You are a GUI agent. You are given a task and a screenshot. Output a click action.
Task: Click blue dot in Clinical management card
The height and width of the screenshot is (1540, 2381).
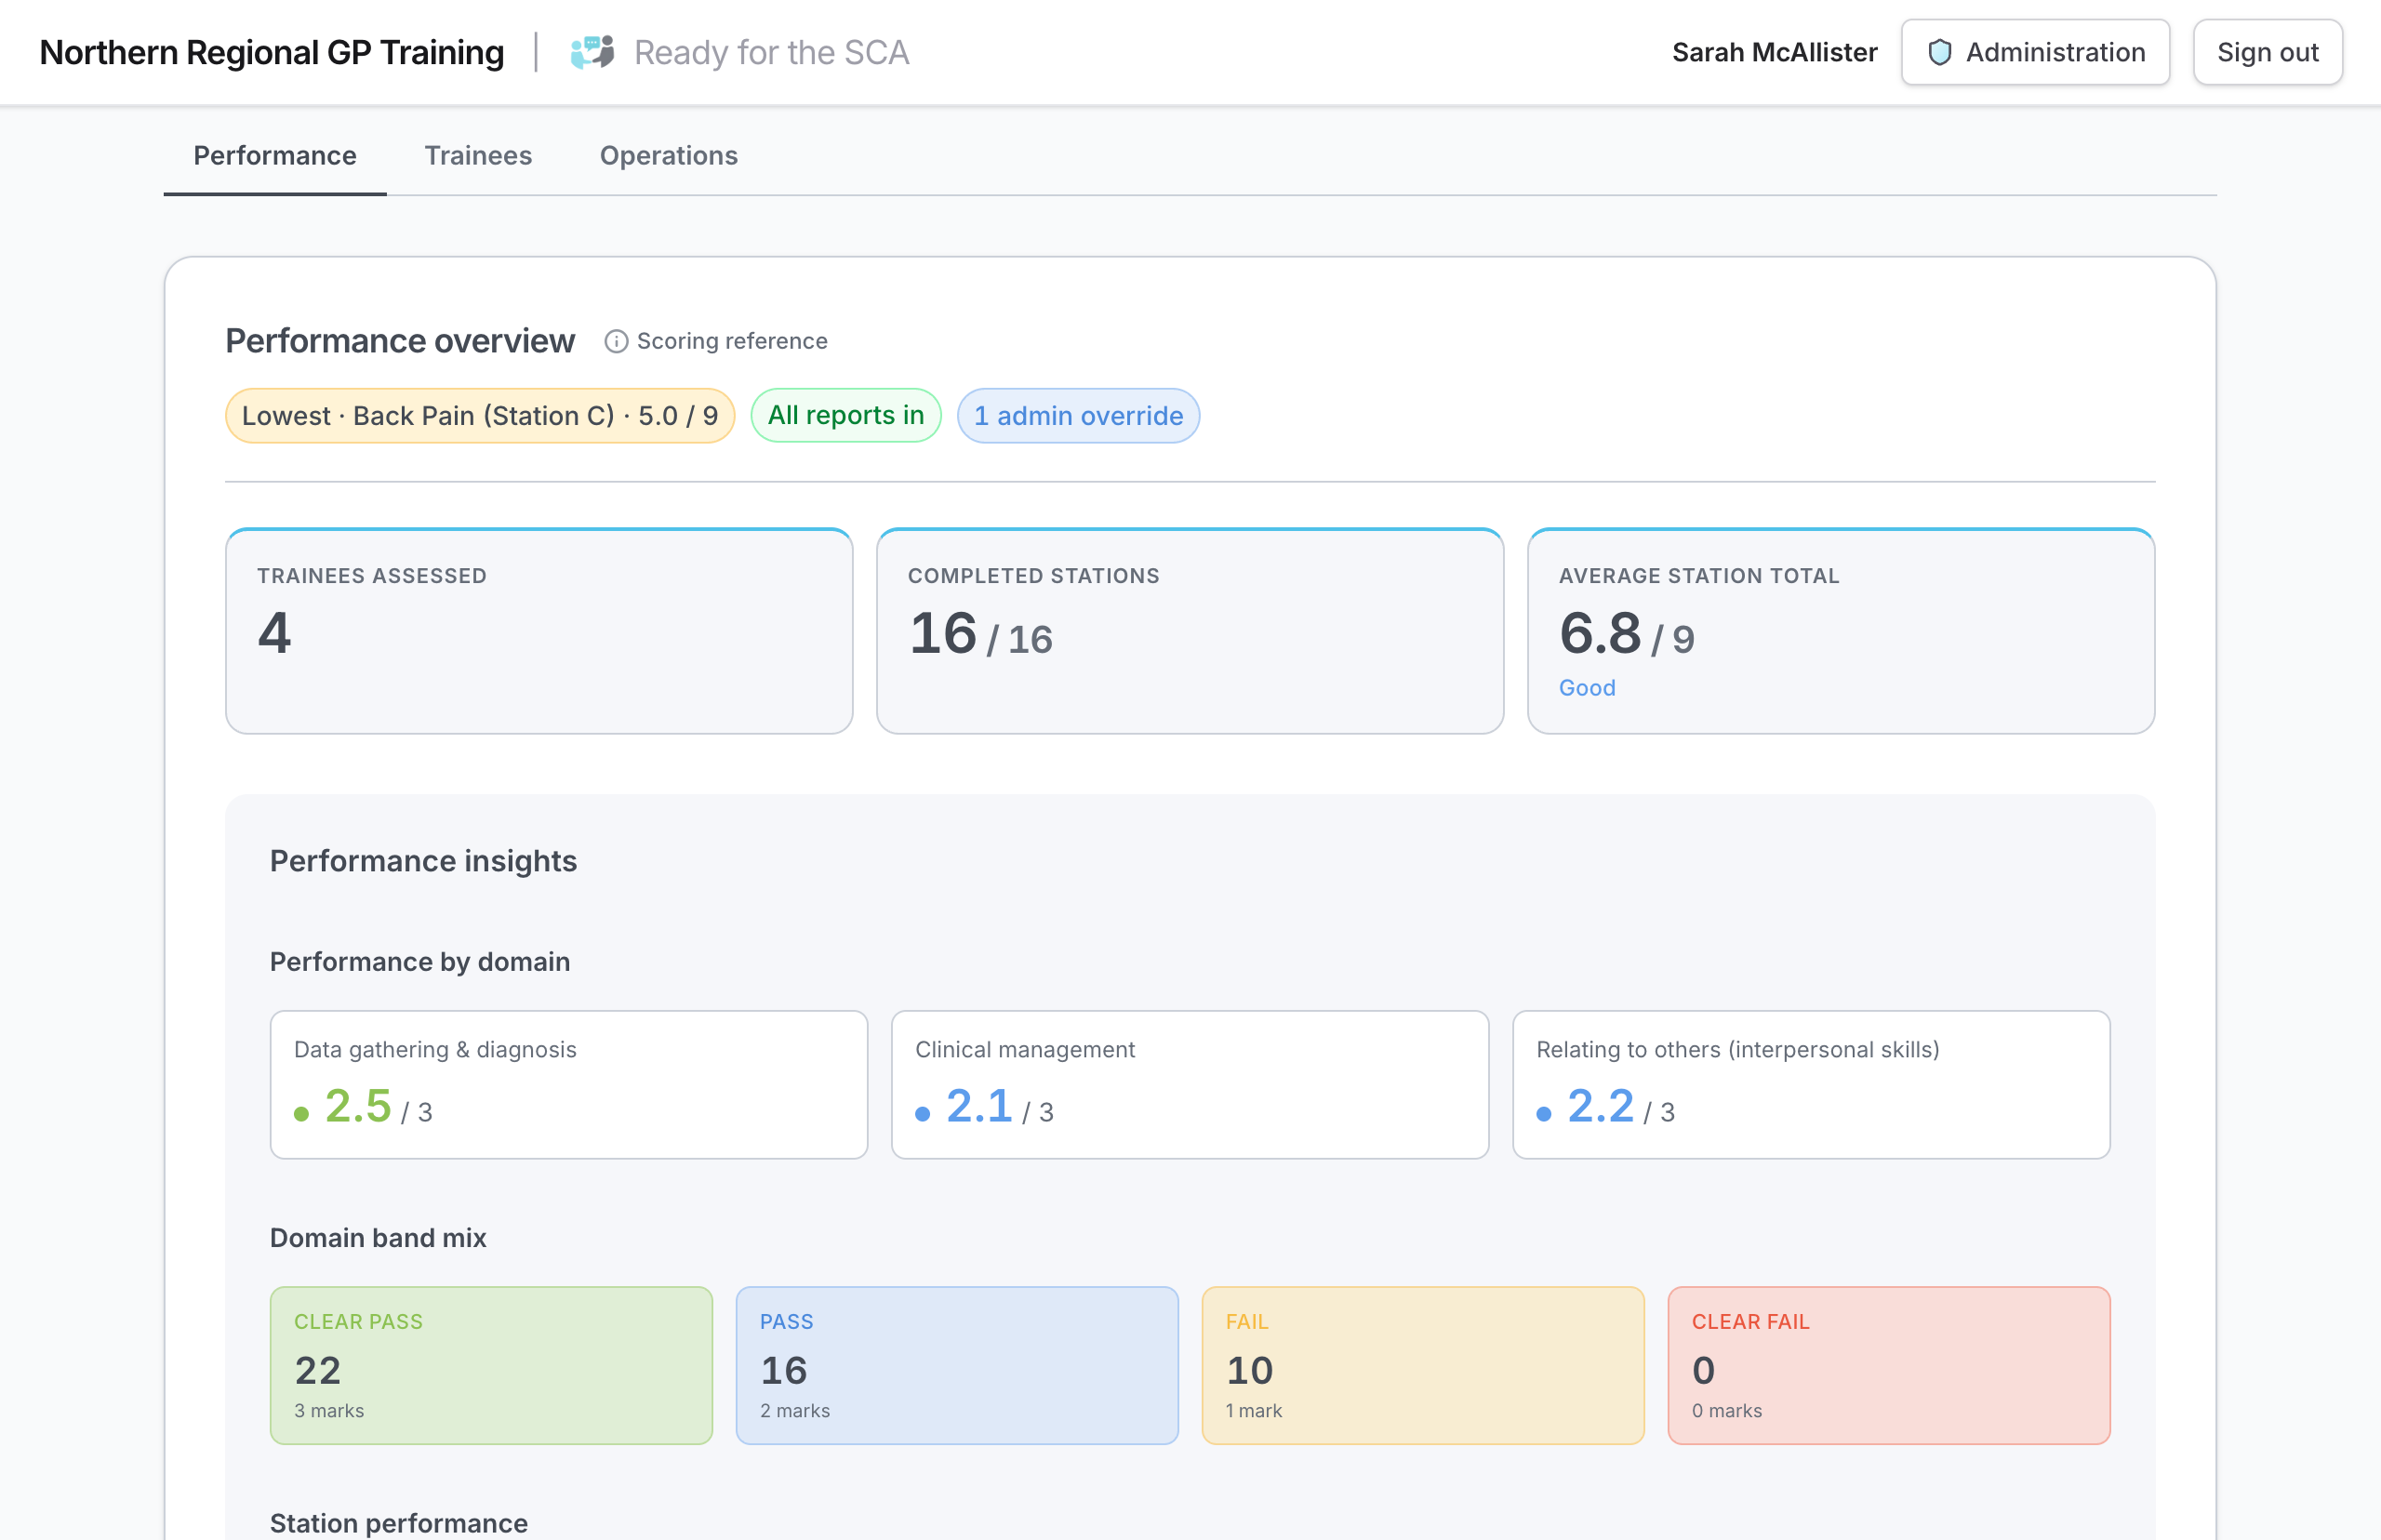(x=922, y=1114)
